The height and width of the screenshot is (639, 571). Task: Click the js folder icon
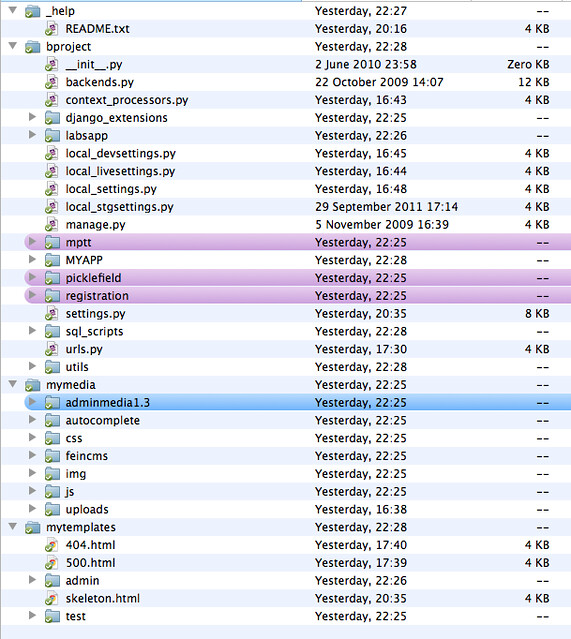click(x=52, y=492)
